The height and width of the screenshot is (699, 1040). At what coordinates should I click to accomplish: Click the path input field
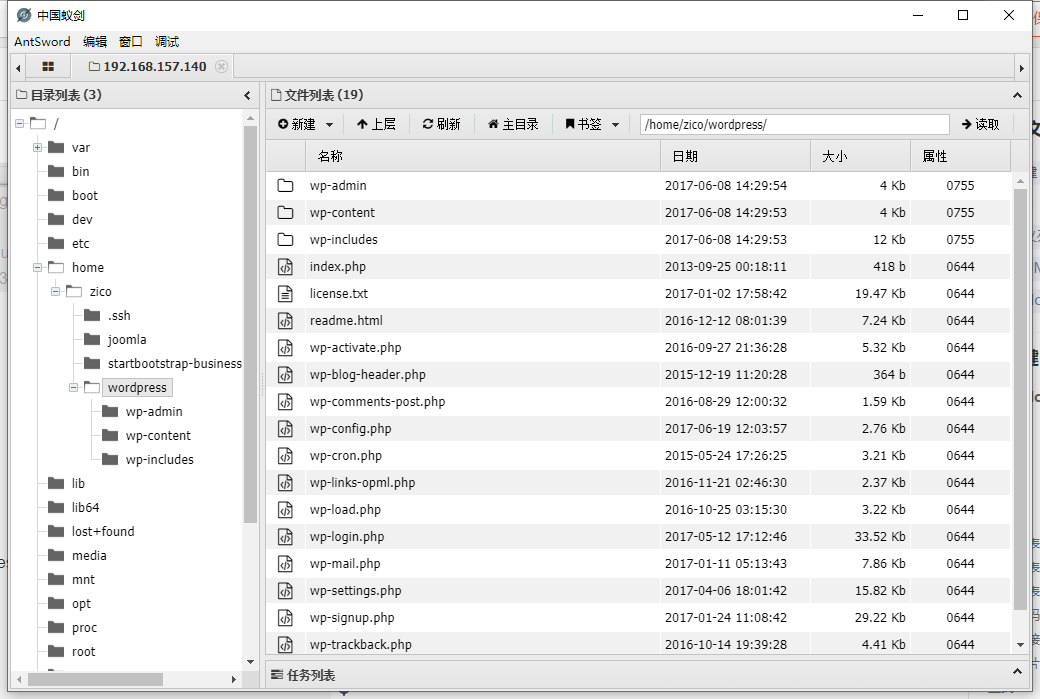click(x=794, y=124)
